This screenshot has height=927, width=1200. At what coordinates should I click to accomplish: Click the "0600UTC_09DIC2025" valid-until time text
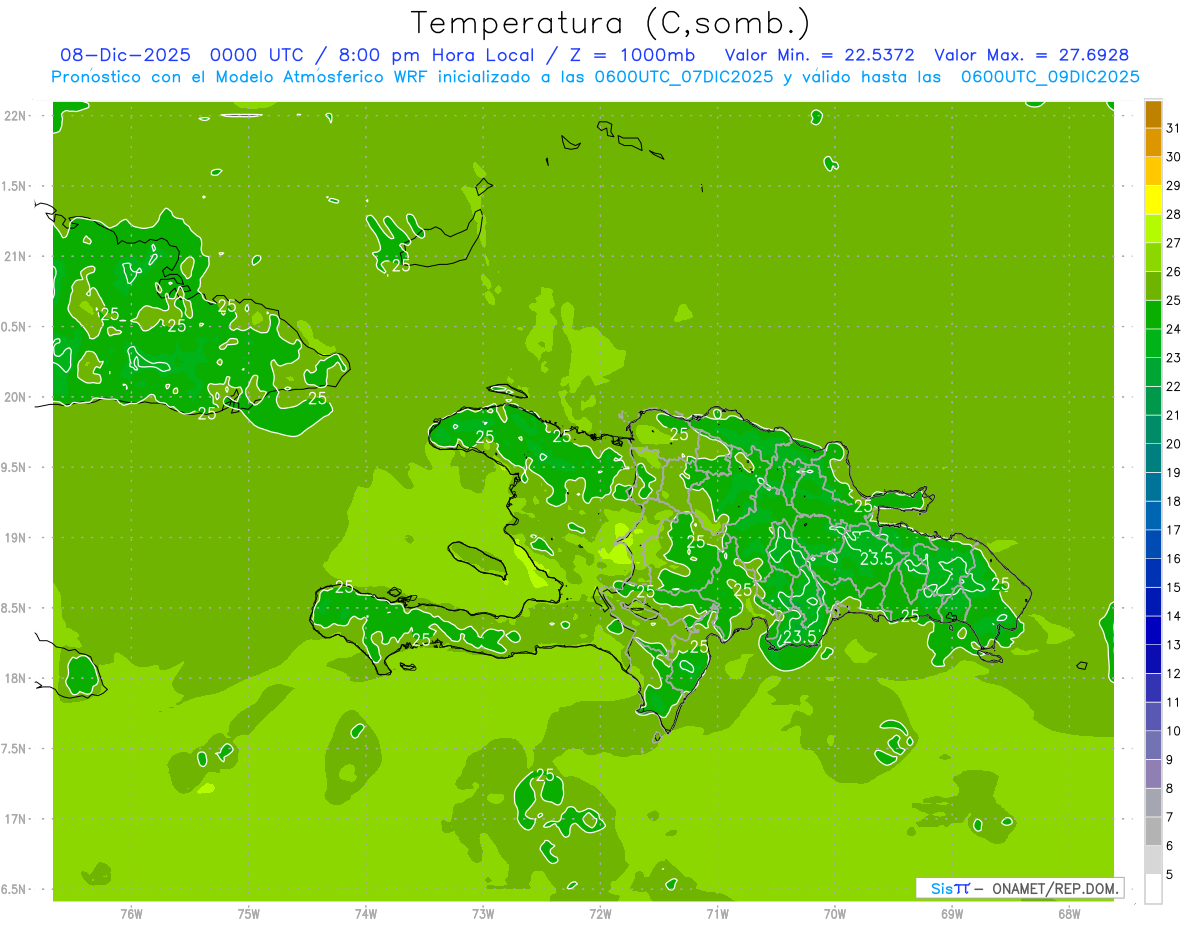click(x=1050, y=77)
